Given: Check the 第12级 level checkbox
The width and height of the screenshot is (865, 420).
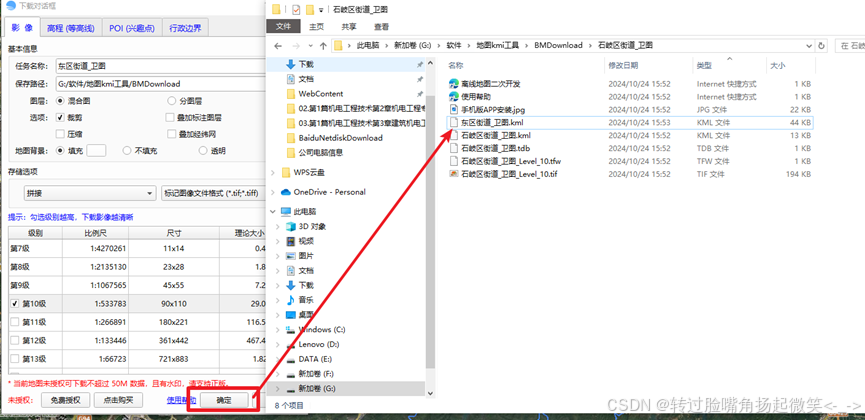Looking at the screenshot, I should coord(15,341).
